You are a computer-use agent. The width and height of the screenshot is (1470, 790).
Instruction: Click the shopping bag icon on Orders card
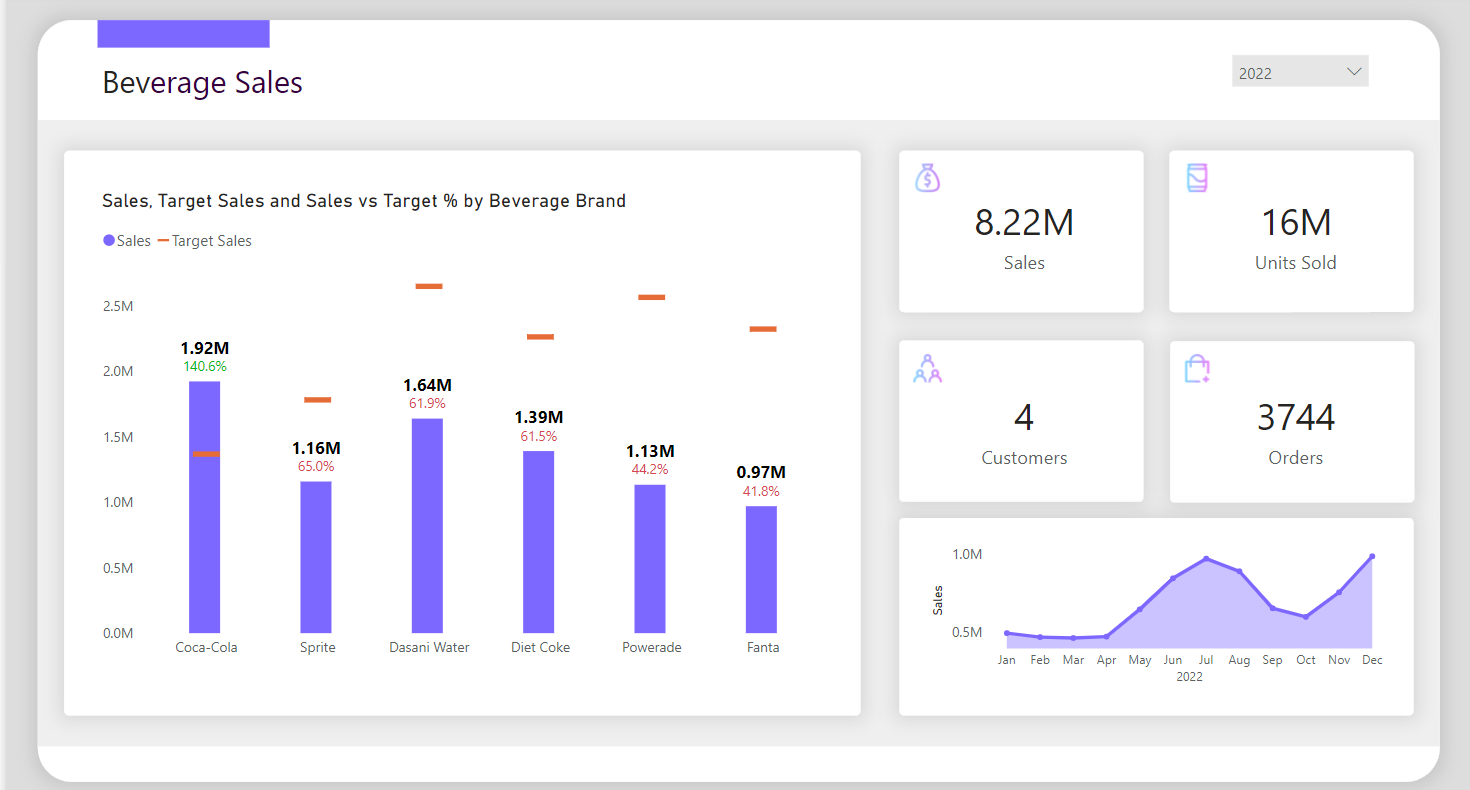(x=1197, y=369)
